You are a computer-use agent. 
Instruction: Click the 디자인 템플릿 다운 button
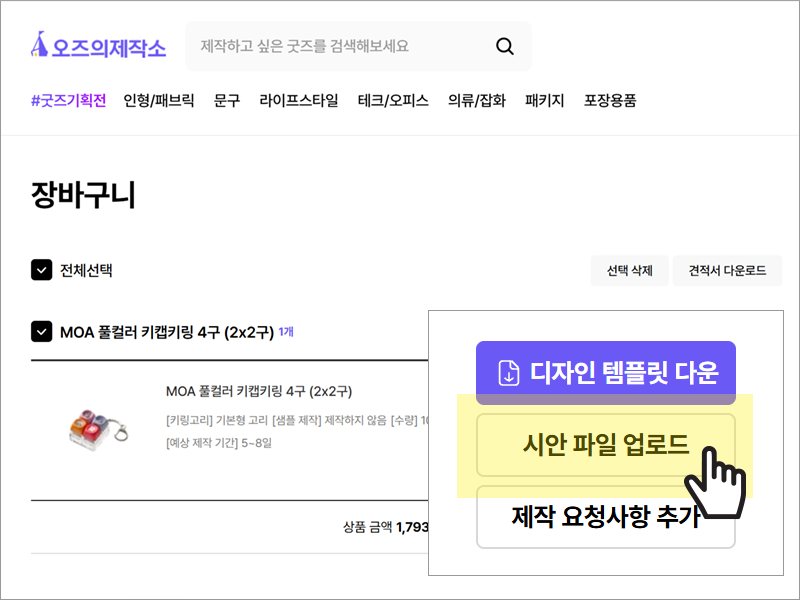(606, 373)
